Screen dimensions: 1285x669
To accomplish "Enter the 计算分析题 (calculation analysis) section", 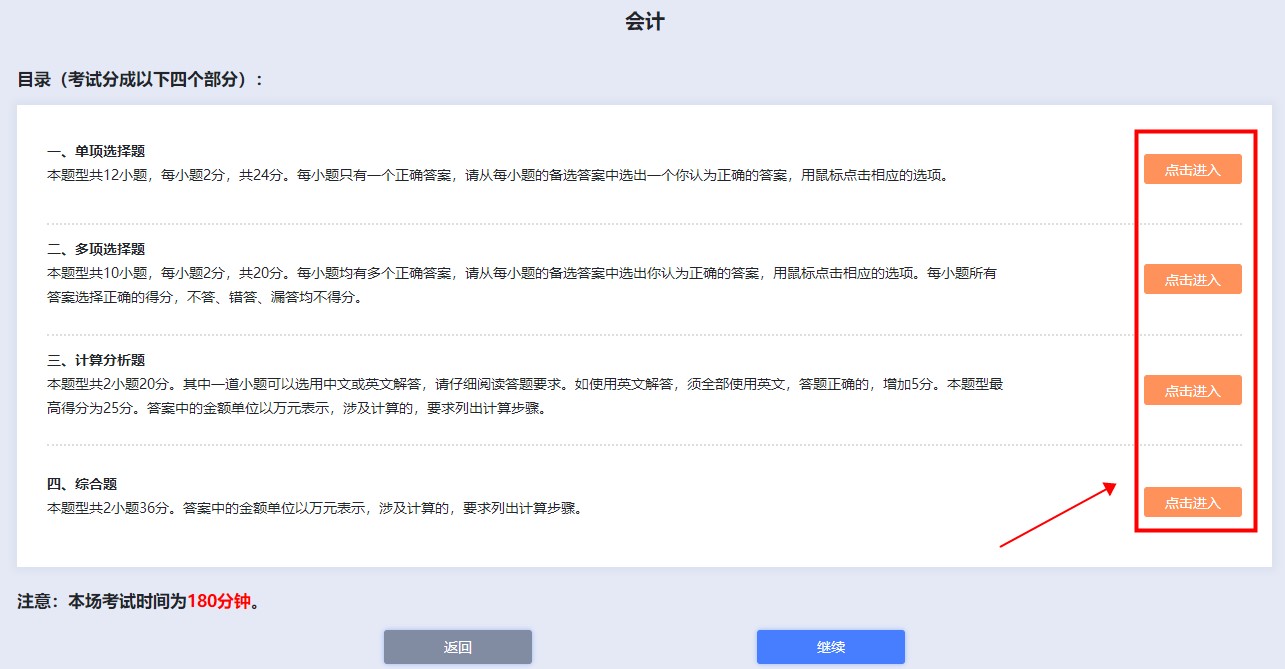I will 1191,390.
